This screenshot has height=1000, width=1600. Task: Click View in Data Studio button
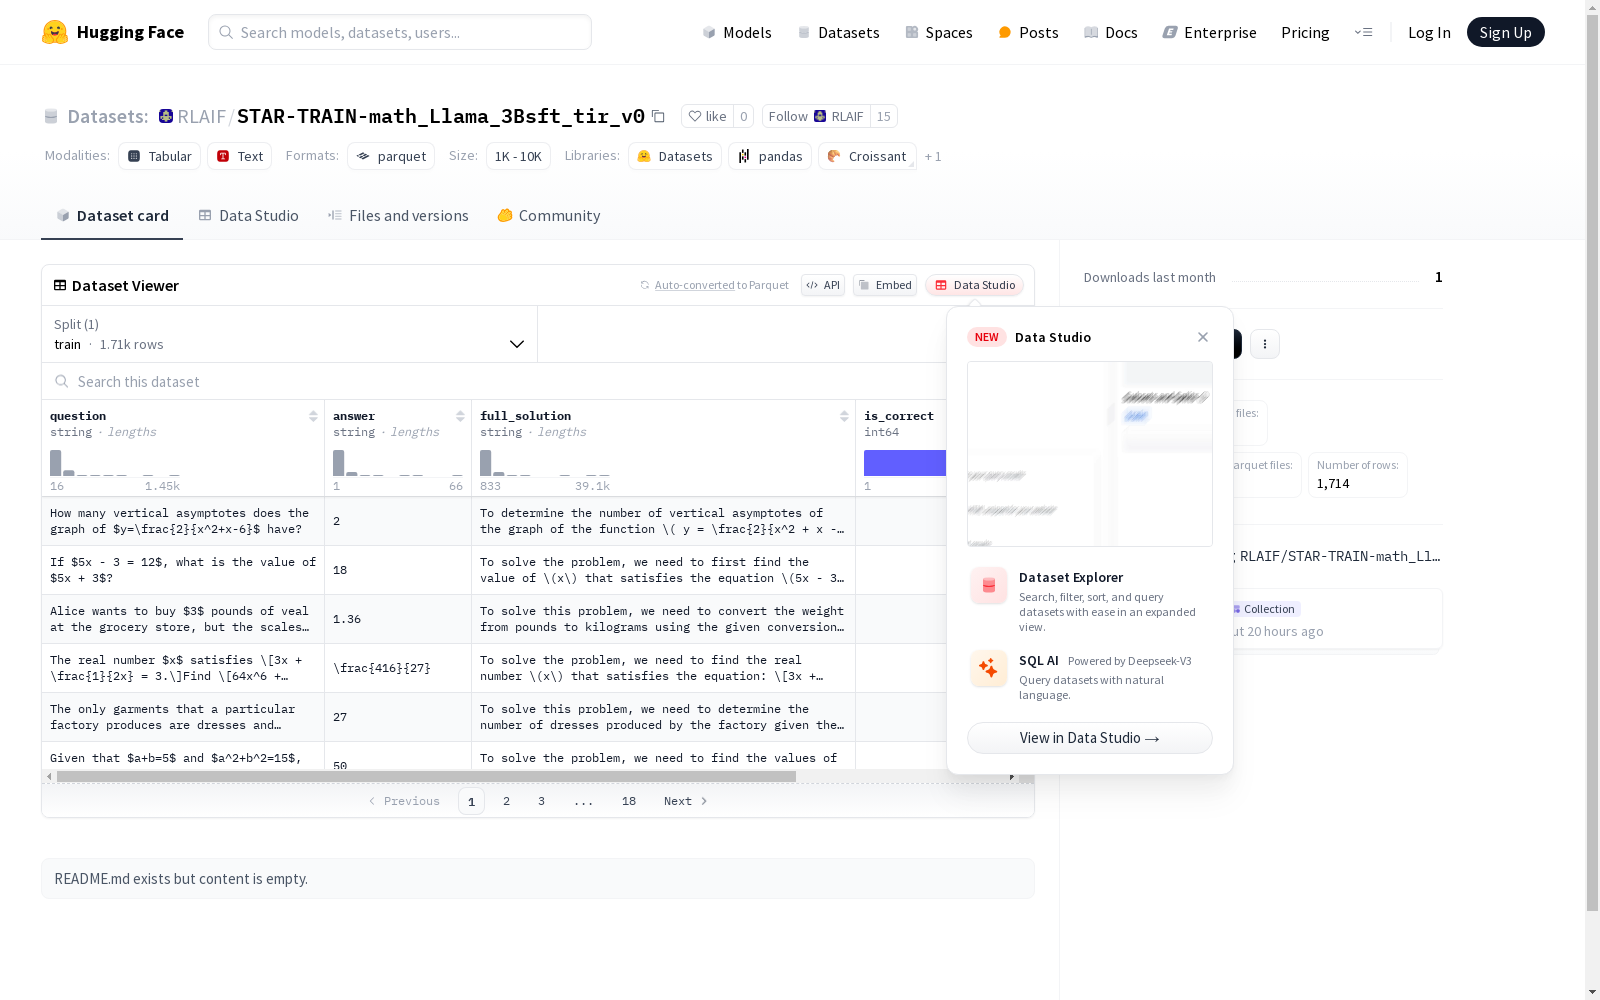(1090, 738)
